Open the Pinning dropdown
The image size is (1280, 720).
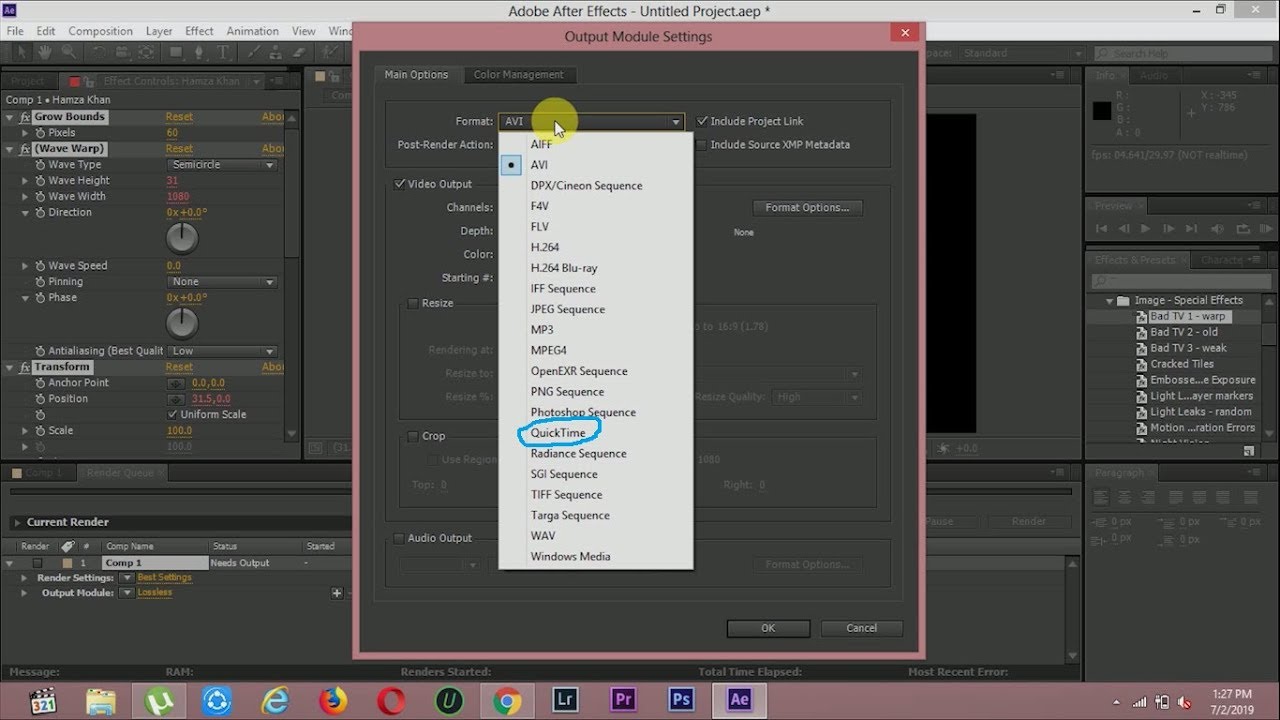point(222,282)
